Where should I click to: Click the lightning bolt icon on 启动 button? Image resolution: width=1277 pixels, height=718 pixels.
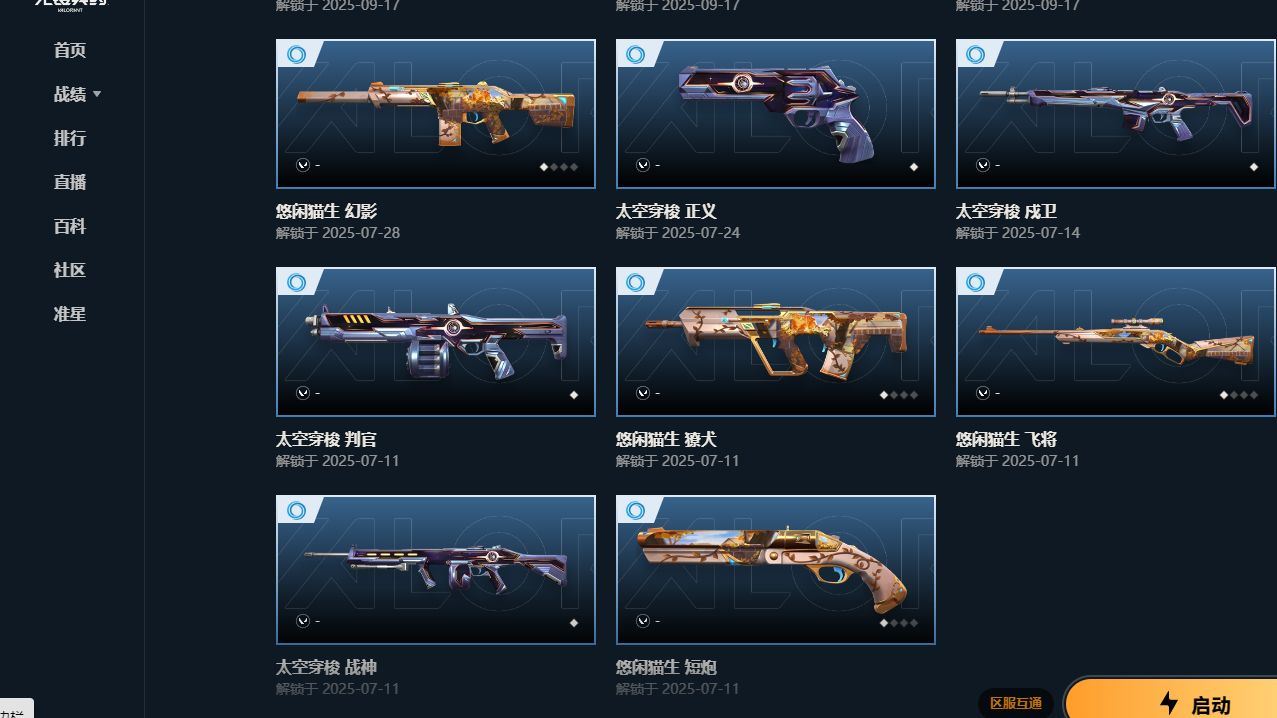(x=1169, y=704)
